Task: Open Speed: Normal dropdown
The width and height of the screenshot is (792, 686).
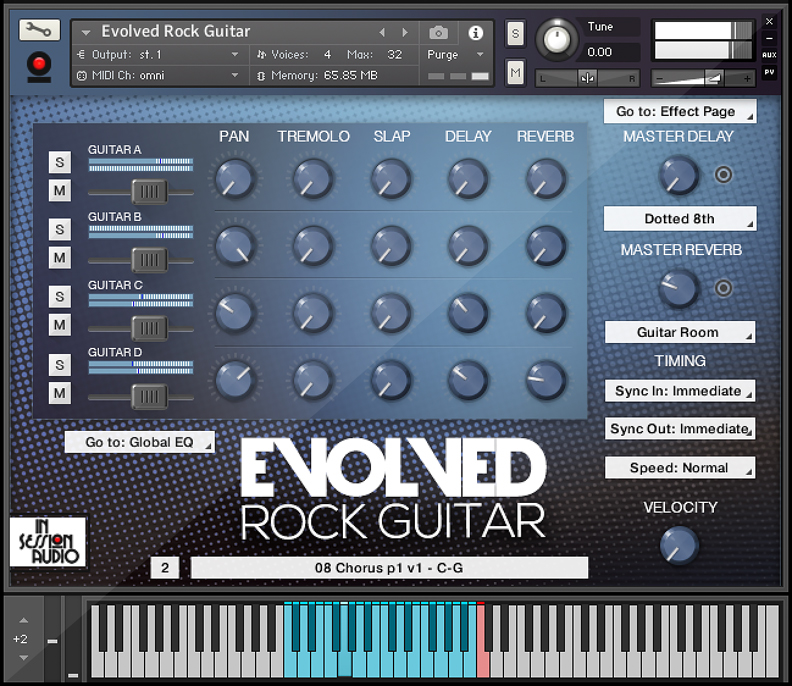Action: pyautogui.click(x=680, y=468)
